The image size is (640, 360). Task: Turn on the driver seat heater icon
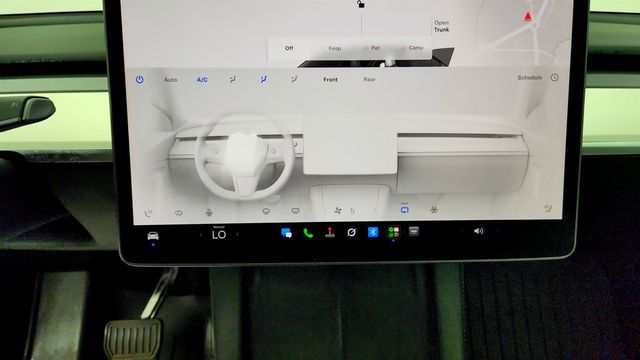click(149, 213)
